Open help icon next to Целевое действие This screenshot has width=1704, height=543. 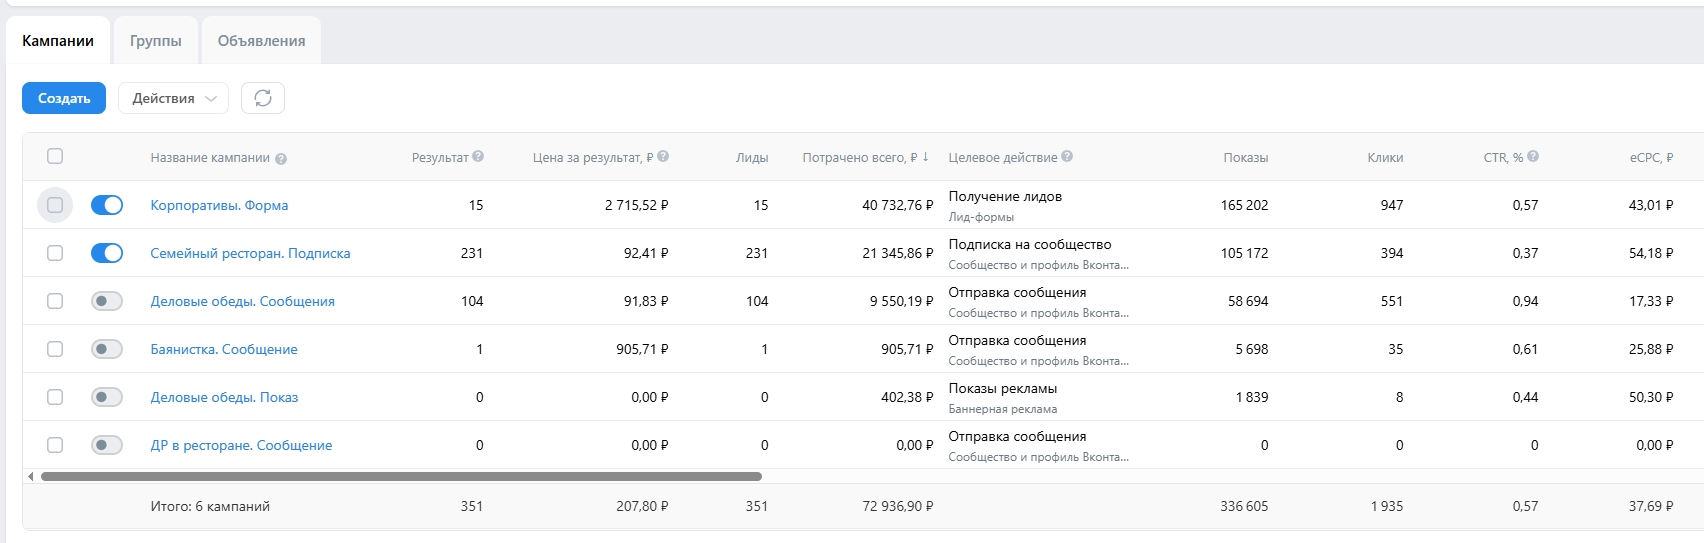(1067, 156)
